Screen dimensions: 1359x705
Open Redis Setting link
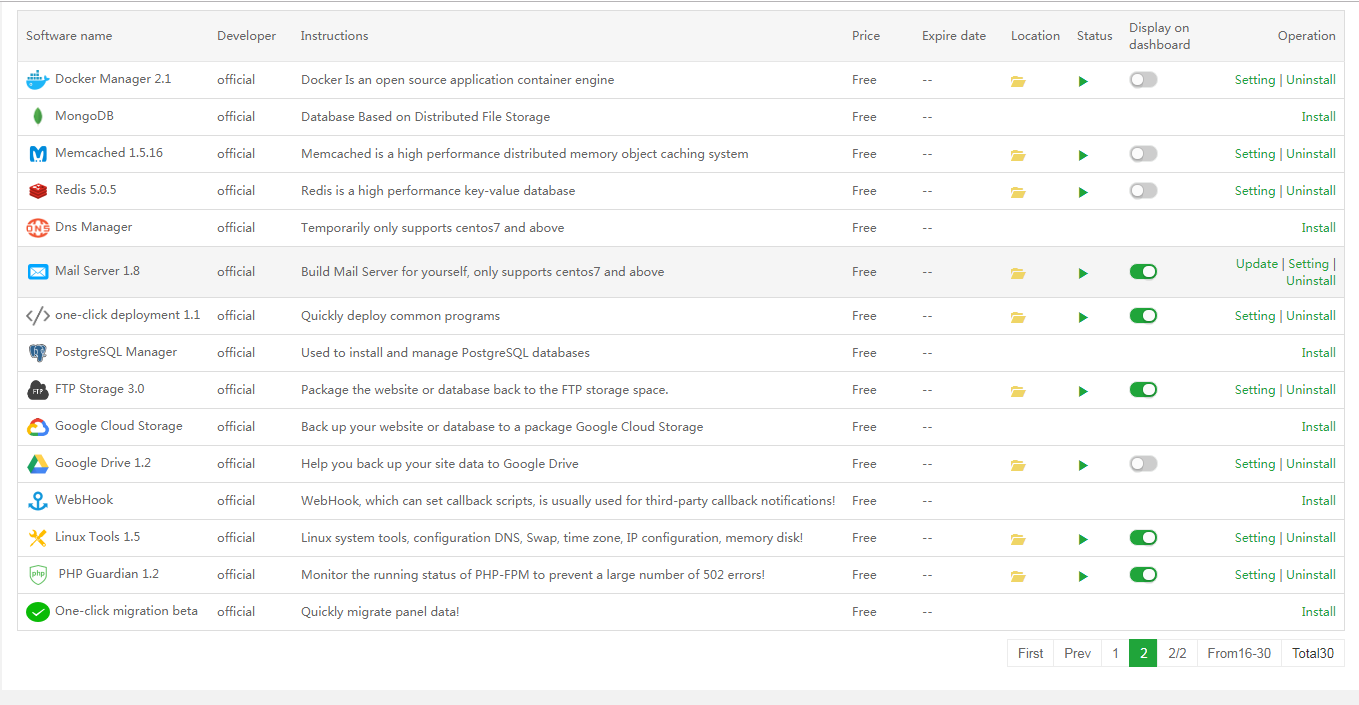pos(1254,191)
